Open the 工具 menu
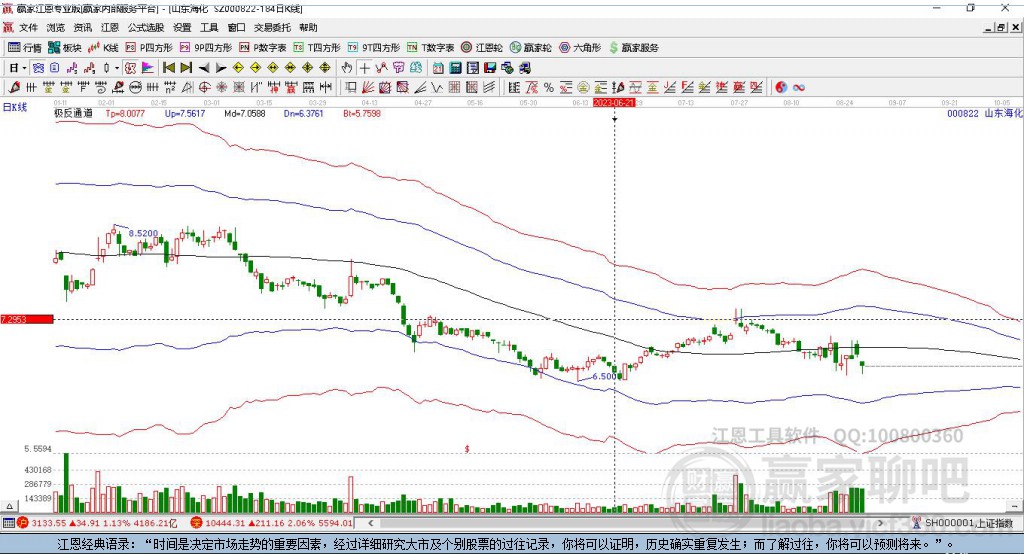 [209, 27]
